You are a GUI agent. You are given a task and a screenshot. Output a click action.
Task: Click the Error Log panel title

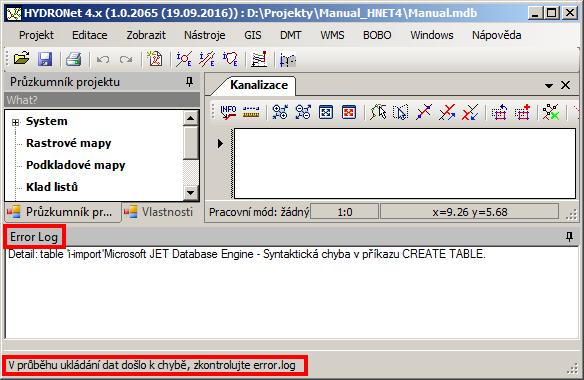tap(34, 237)
